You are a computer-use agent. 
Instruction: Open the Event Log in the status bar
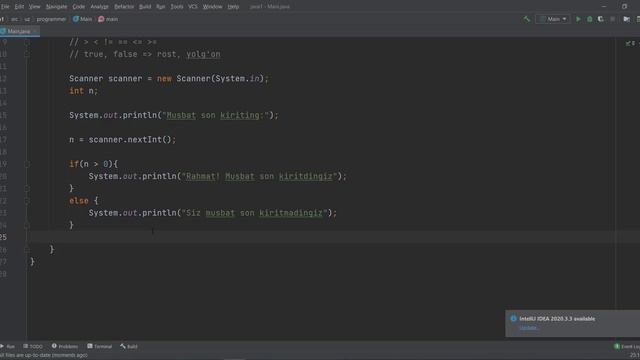point(627,346)
